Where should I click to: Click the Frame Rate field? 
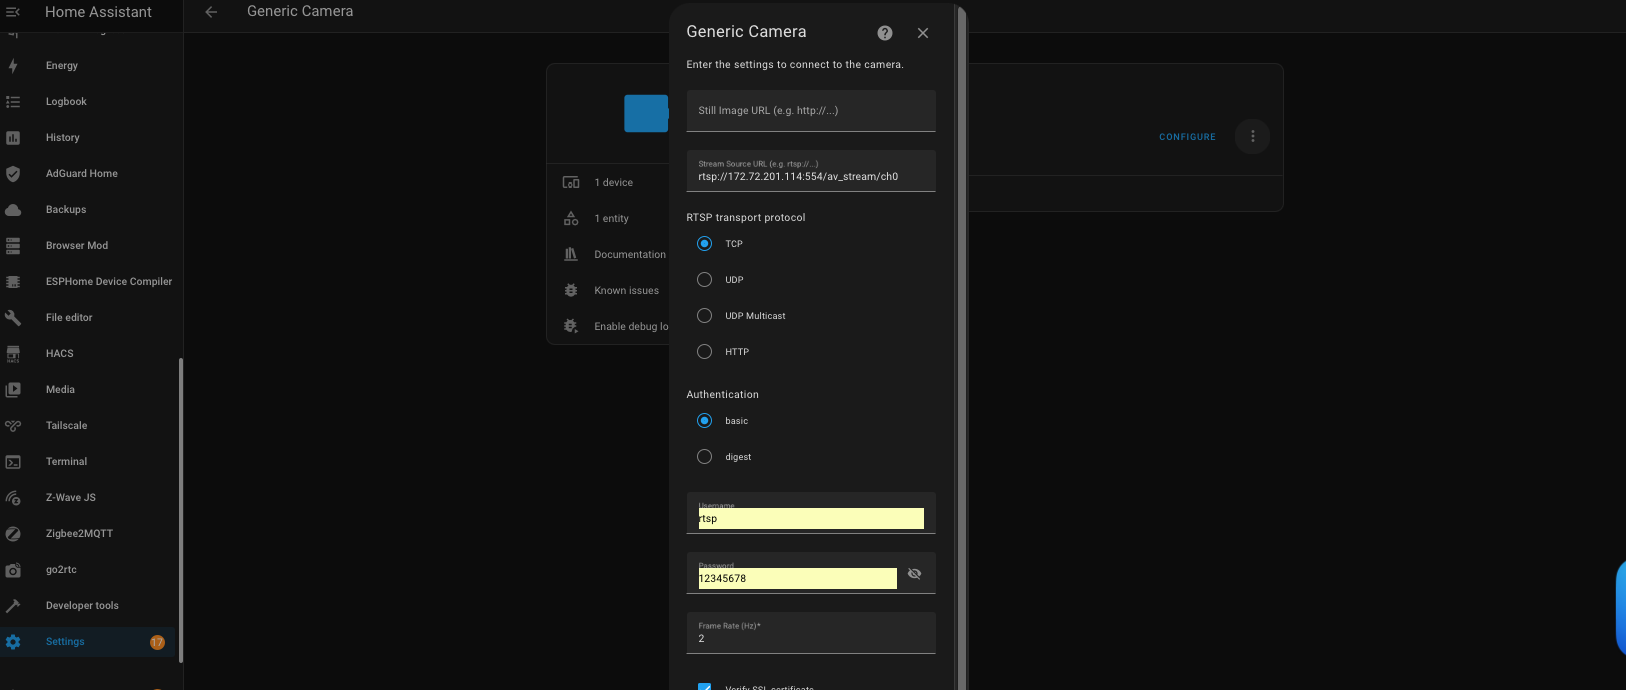811,633
